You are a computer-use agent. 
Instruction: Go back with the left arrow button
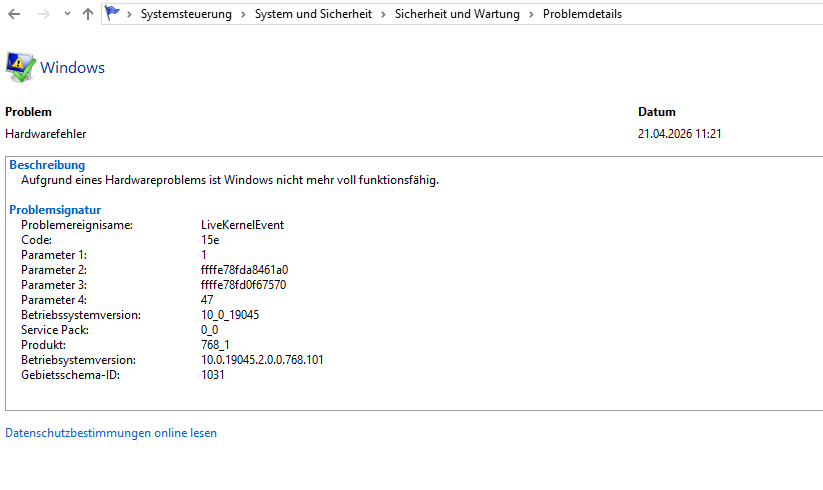(14, 14)
